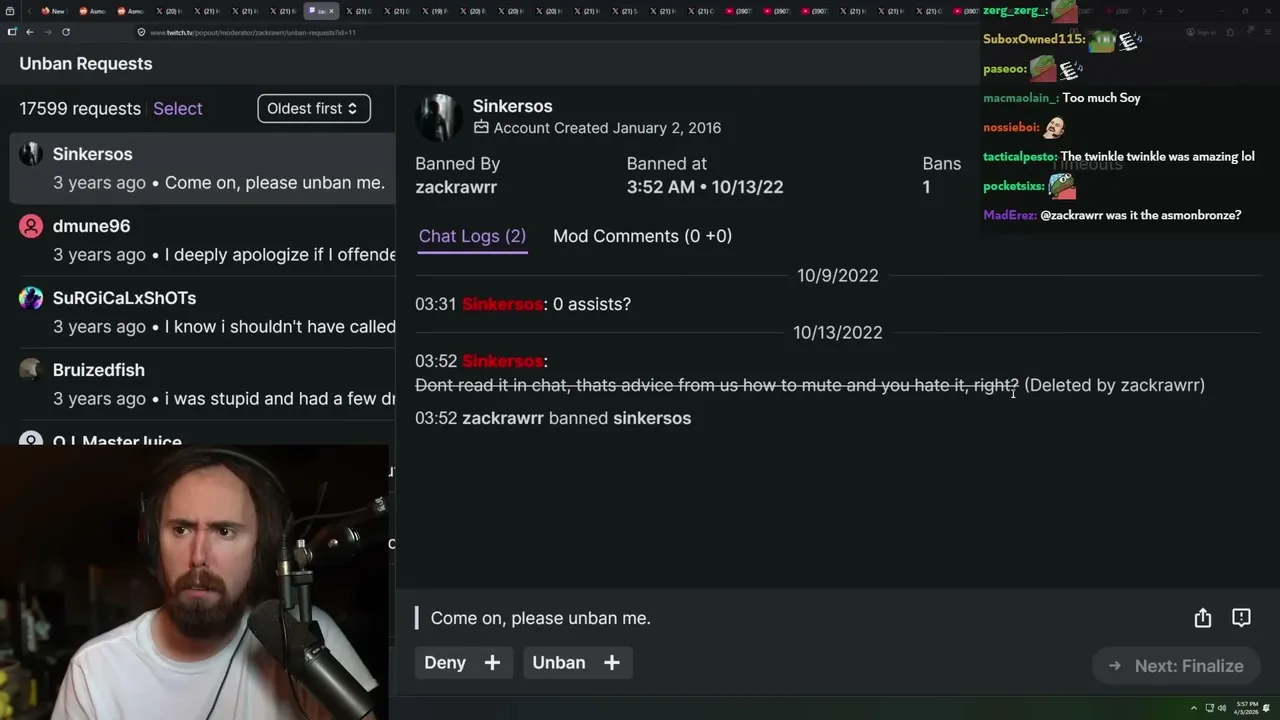Click the Deny button
The height and width of the screenshot is (720, 1280).
[x=463, y=662]
